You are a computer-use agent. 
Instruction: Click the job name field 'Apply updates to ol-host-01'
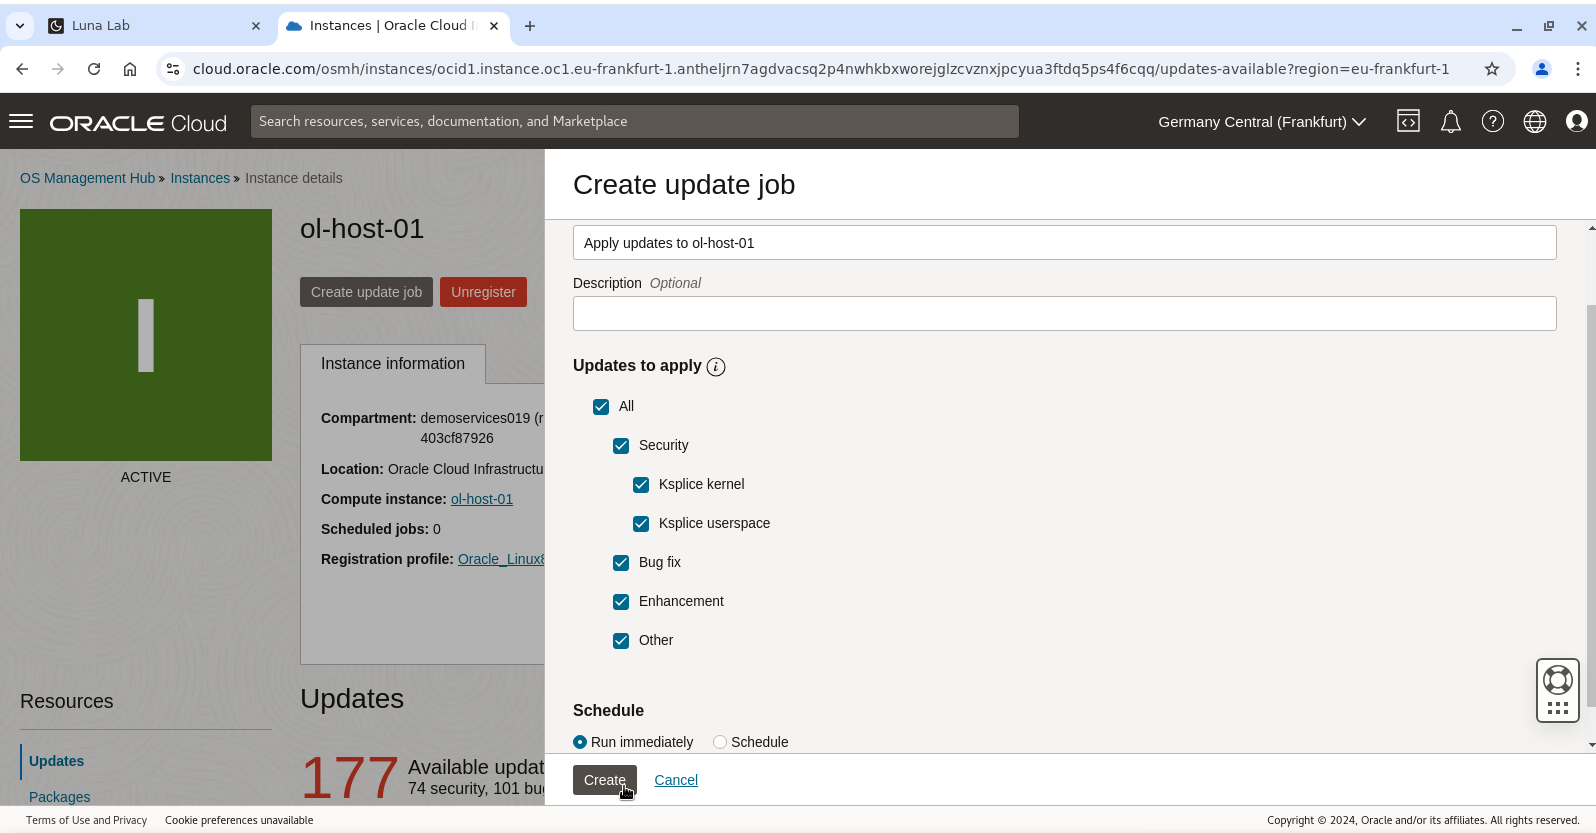click(x=1064, y=243)
